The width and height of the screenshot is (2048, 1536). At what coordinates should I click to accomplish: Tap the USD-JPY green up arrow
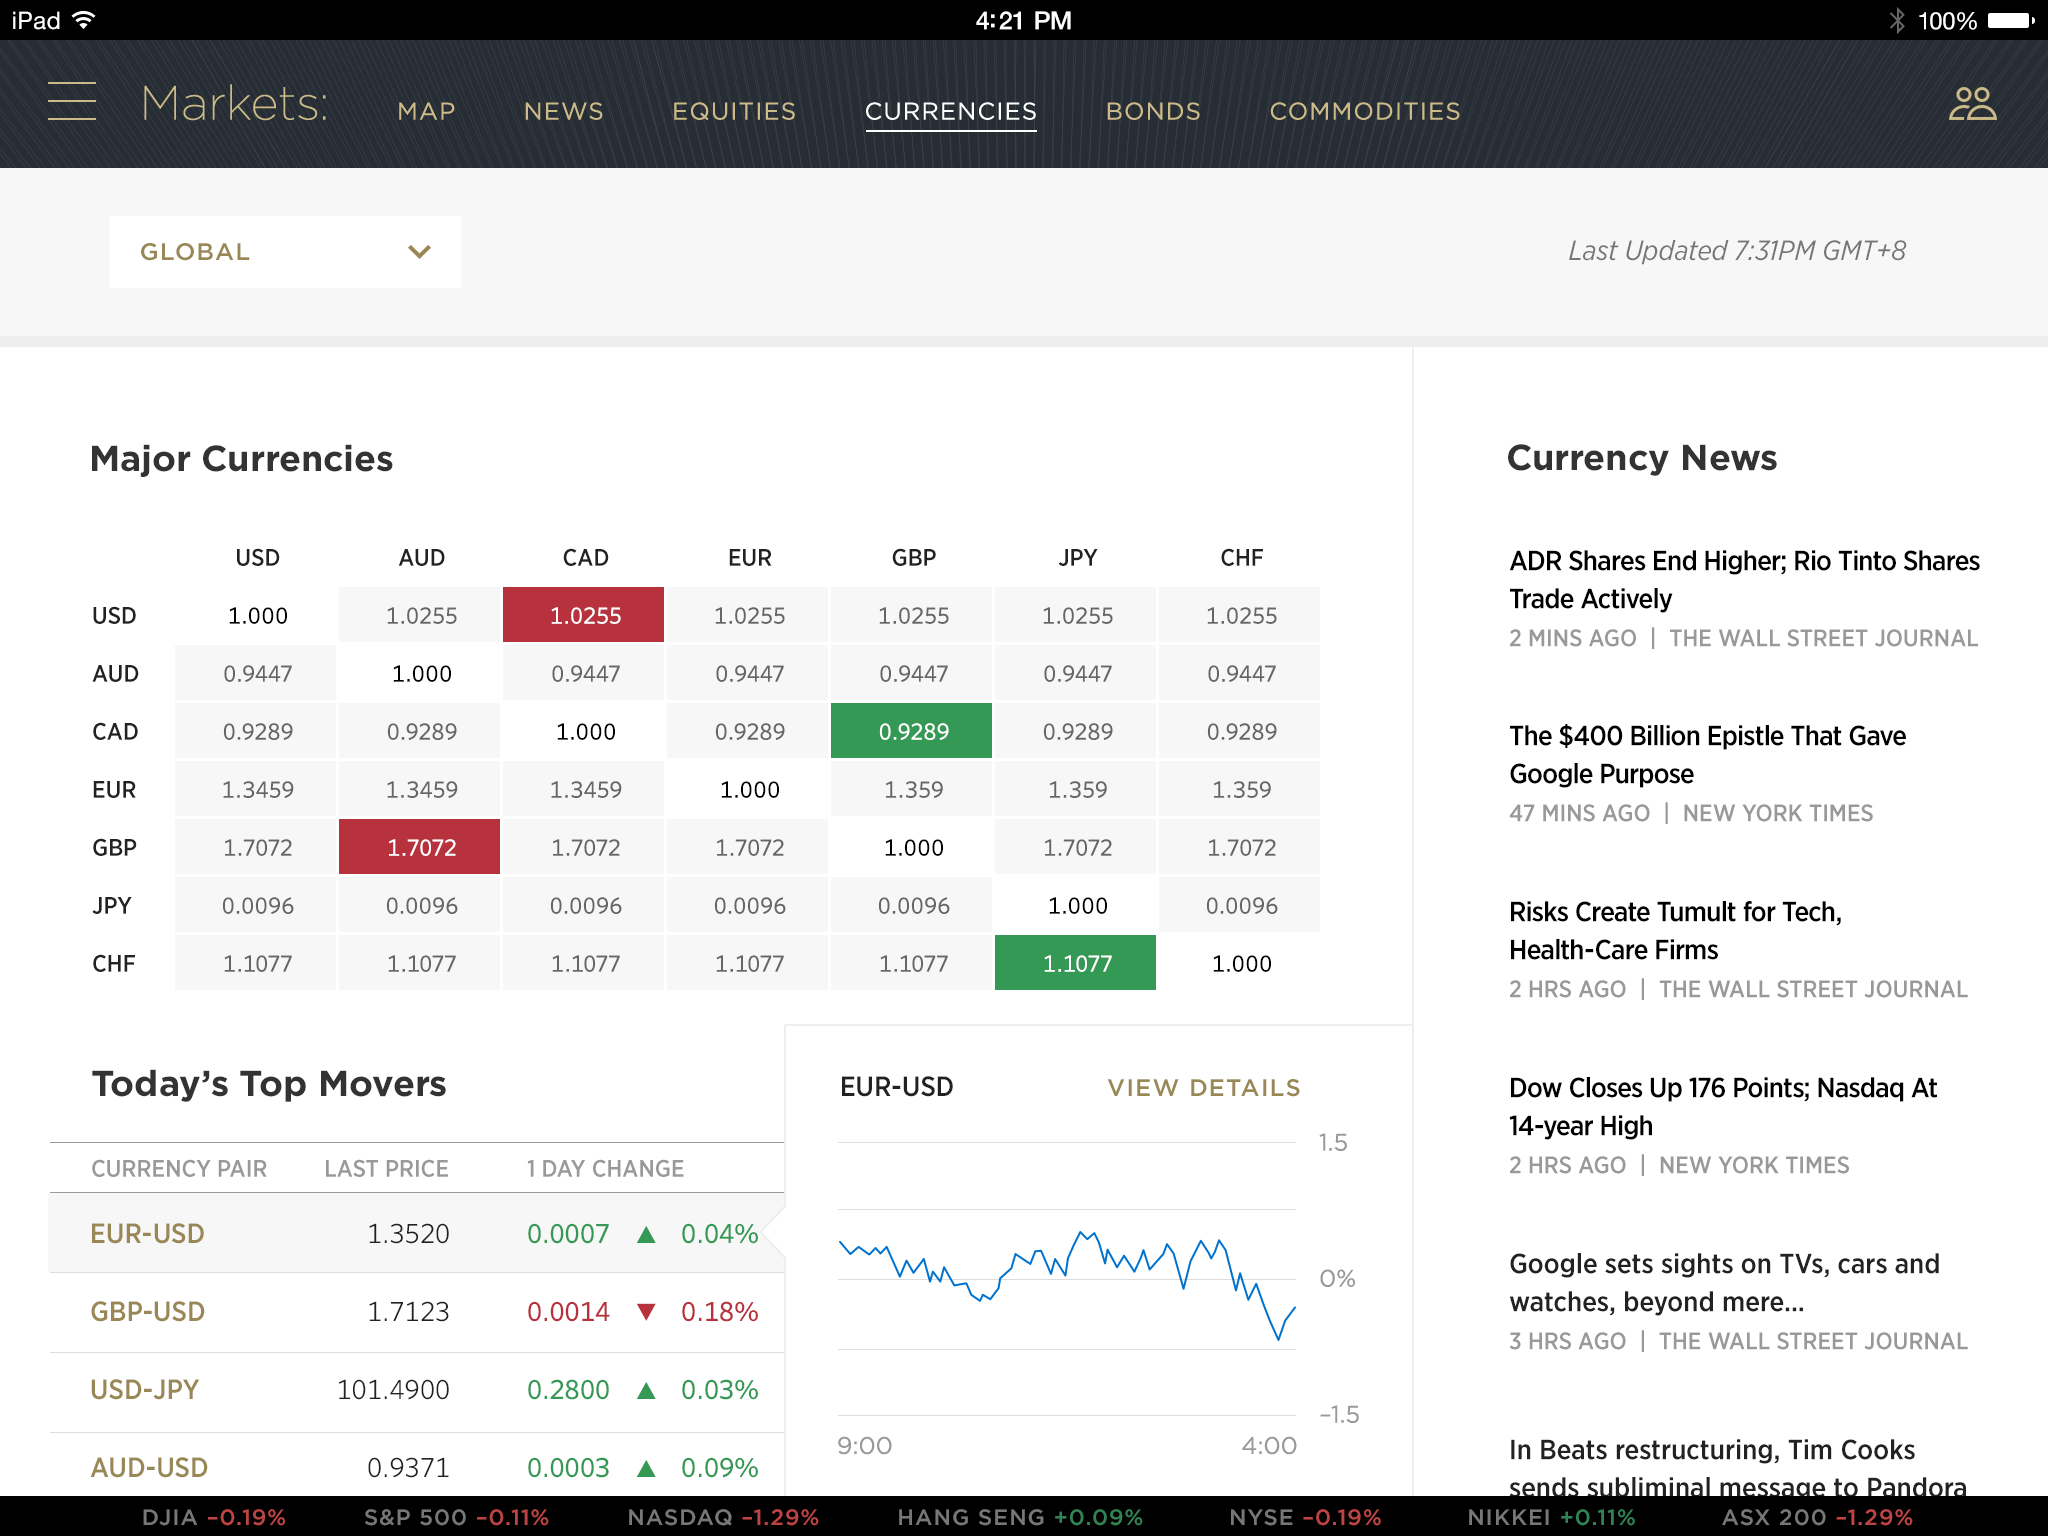tap(646, 1390)
